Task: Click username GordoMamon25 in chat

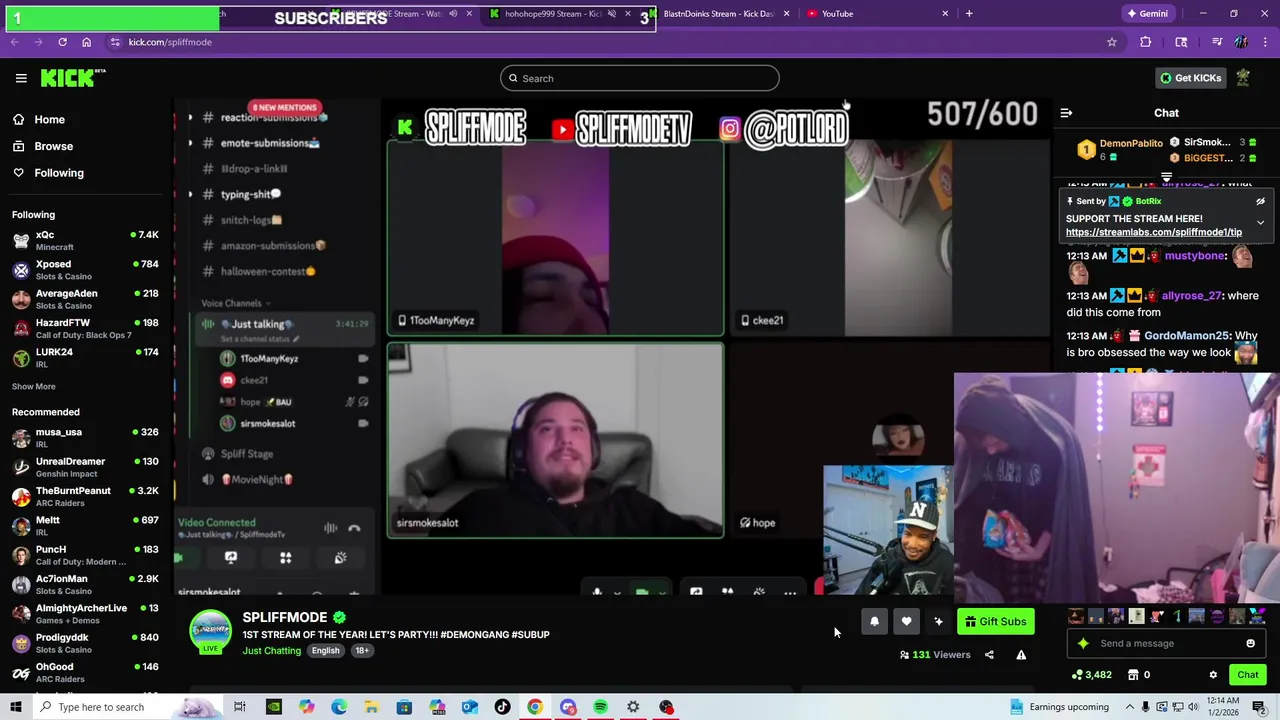Action: (1187, 336)
